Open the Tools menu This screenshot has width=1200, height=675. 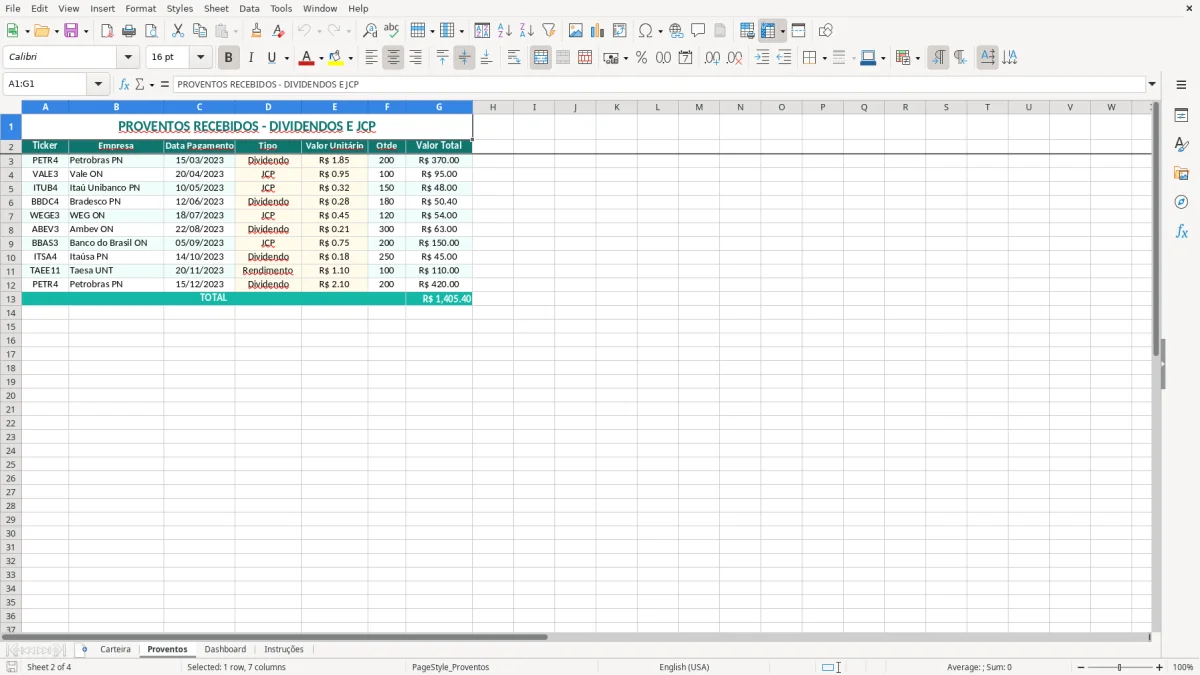(x=281, y=8)
